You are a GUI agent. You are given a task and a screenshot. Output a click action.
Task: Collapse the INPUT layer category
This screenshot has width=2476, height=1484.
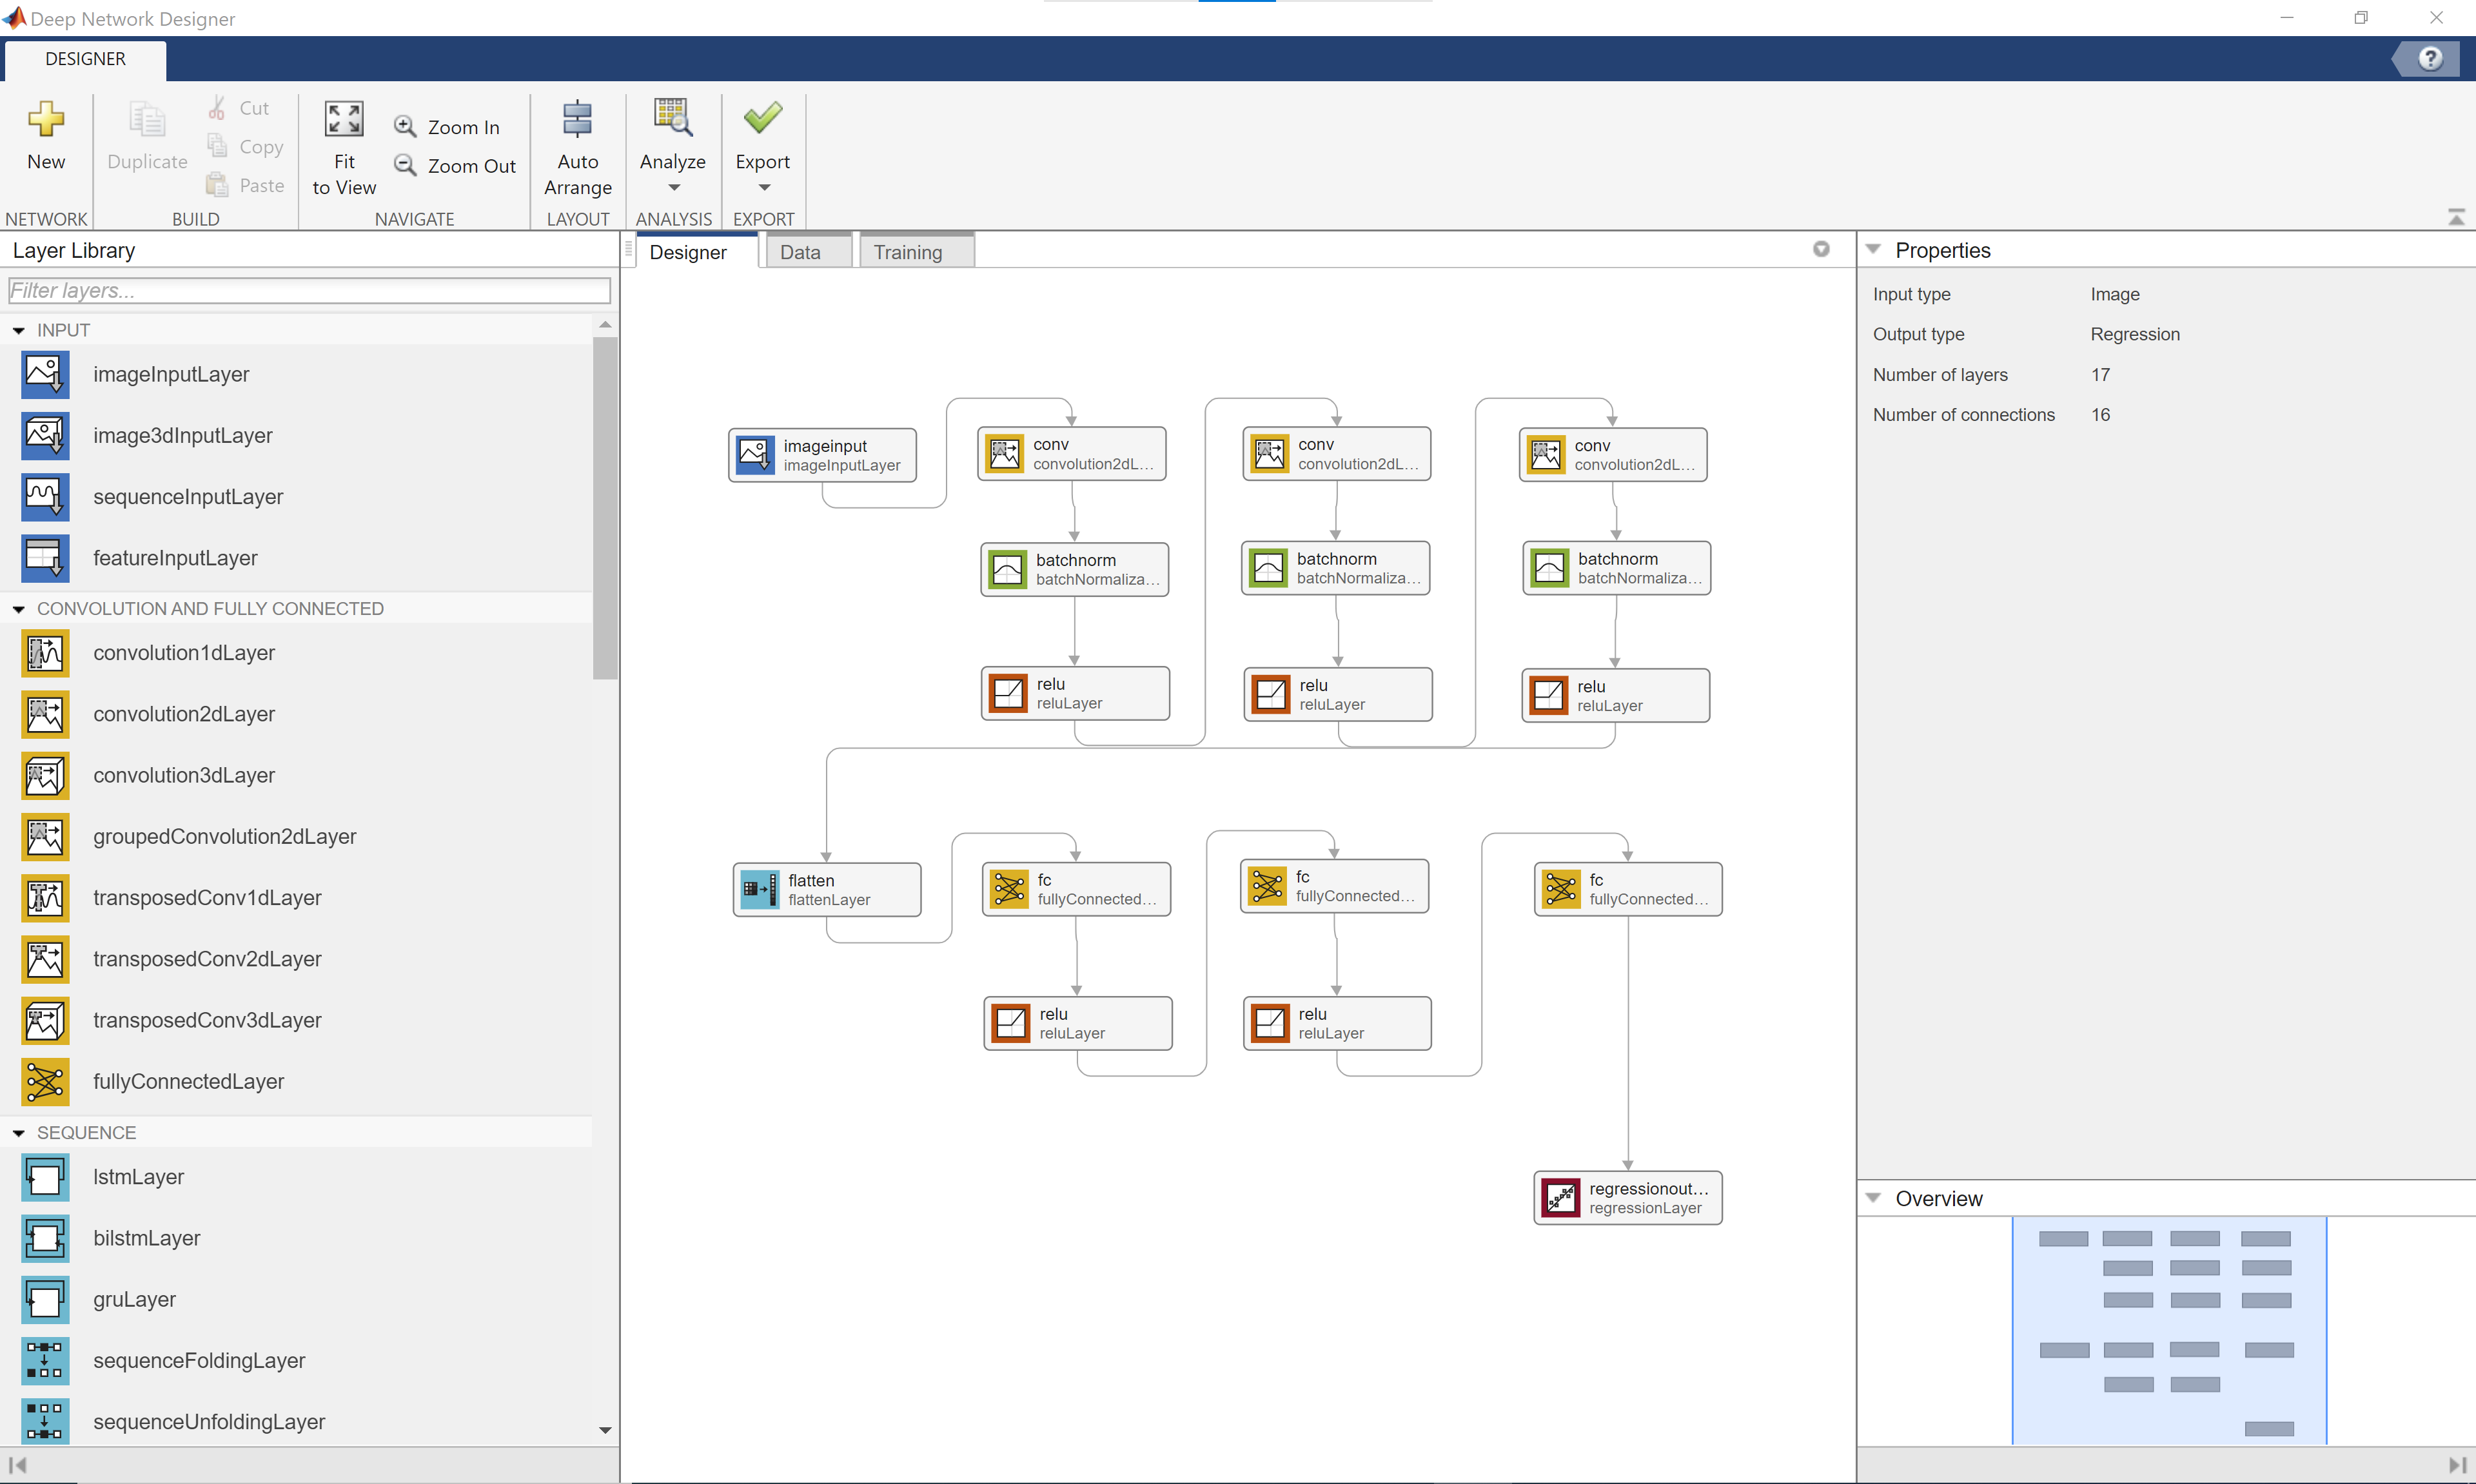coord(18,330)
